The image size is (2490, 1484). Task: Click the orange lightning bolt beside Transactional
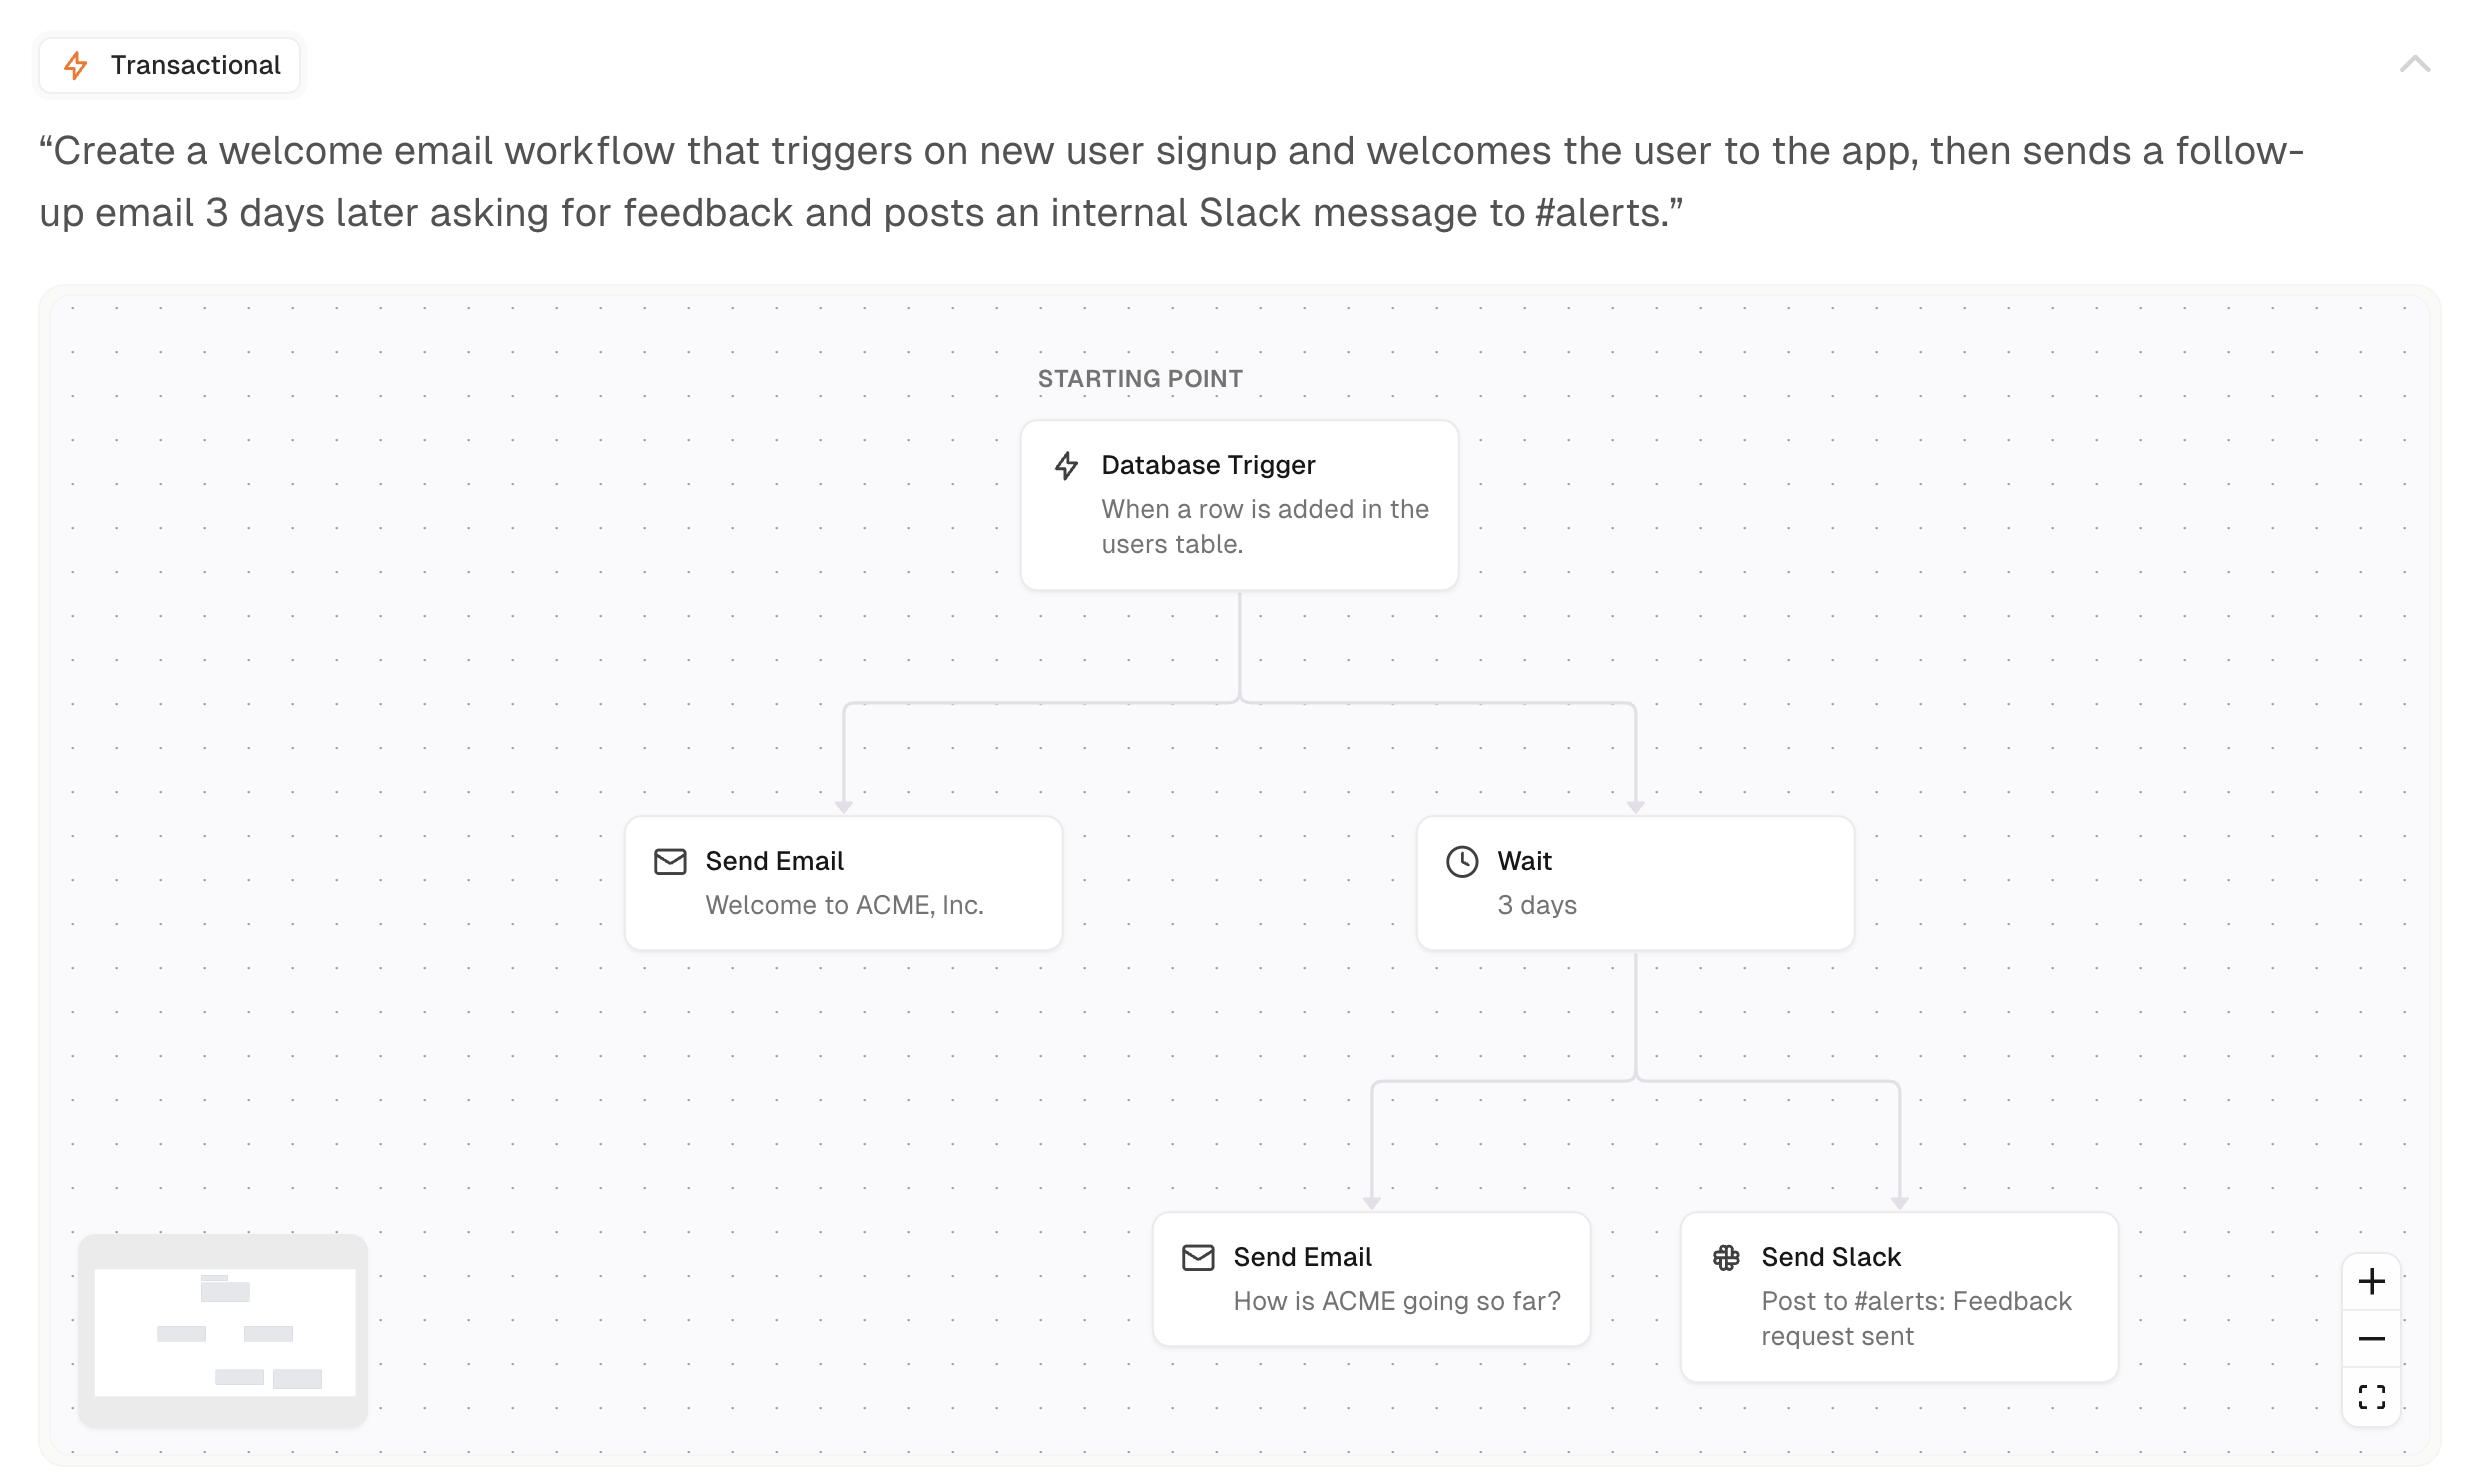pos(76,65)
